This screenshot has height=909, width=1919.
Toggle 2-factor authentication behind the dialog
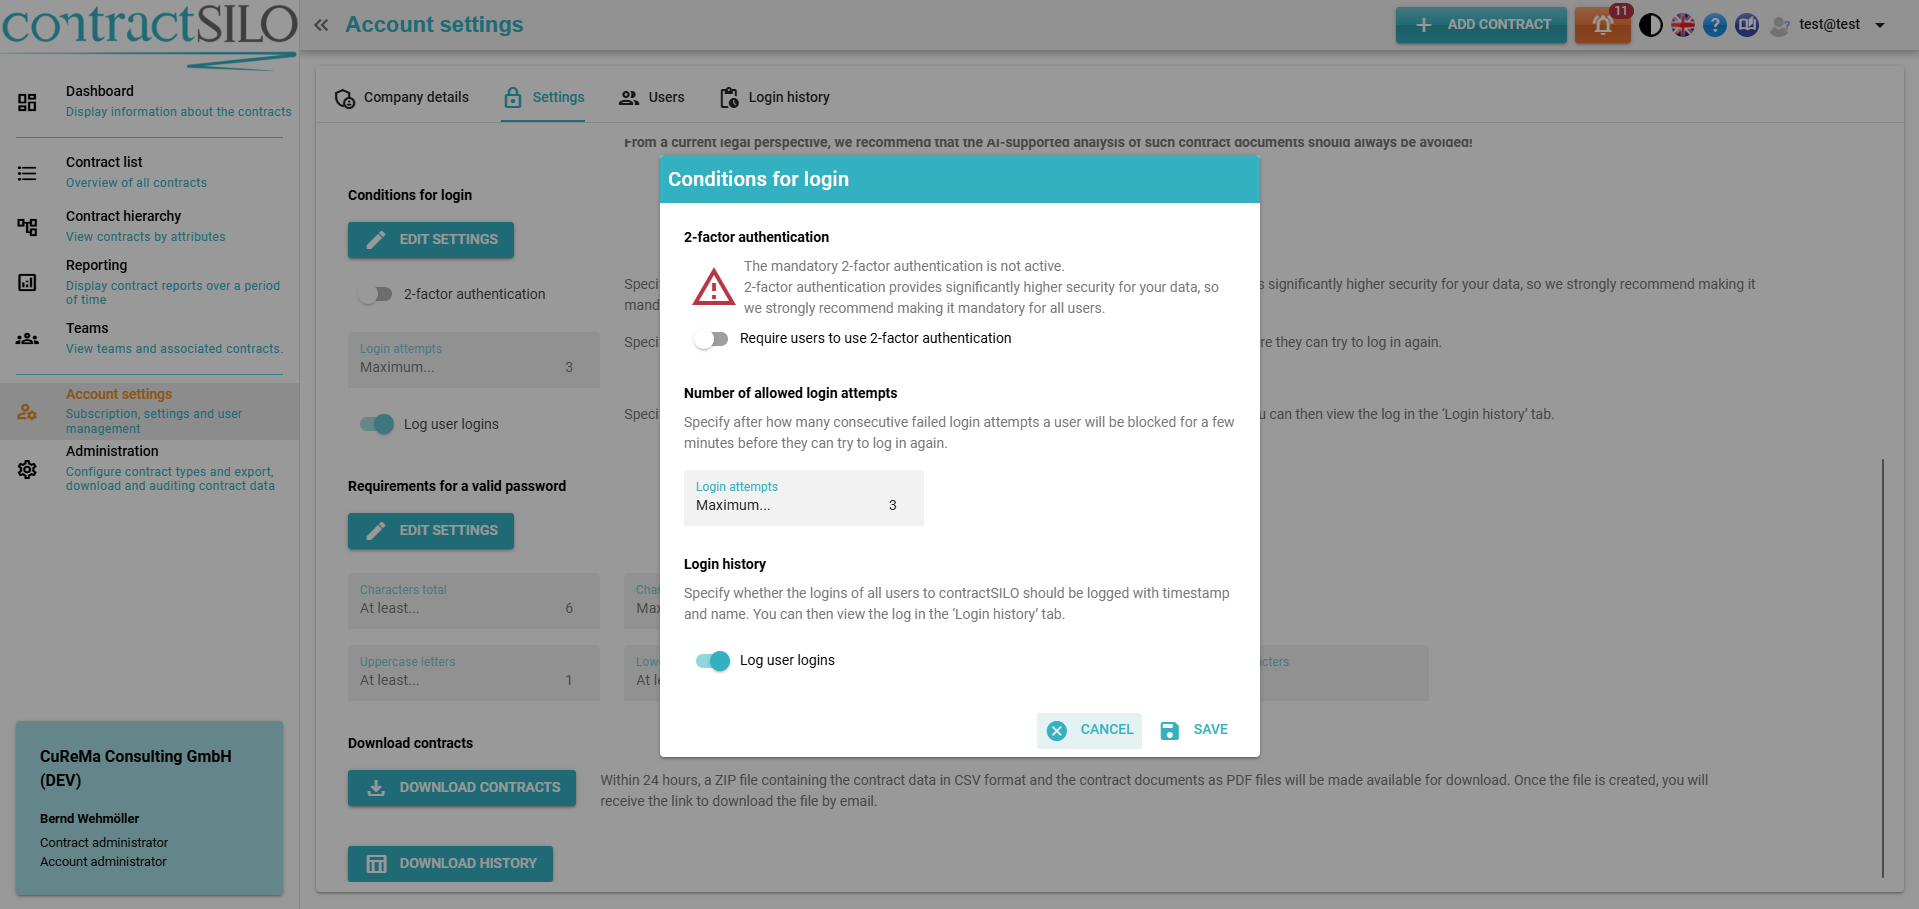point(375,293)
